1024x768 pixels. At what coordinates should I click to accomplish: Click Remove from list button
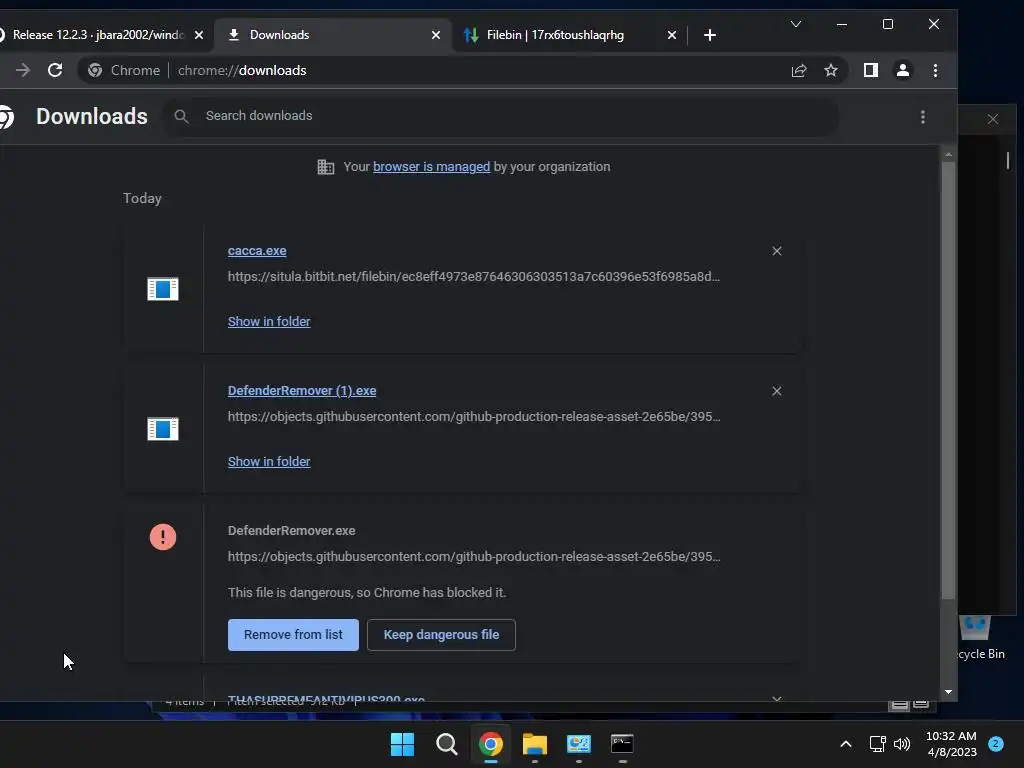click(293, 635)
